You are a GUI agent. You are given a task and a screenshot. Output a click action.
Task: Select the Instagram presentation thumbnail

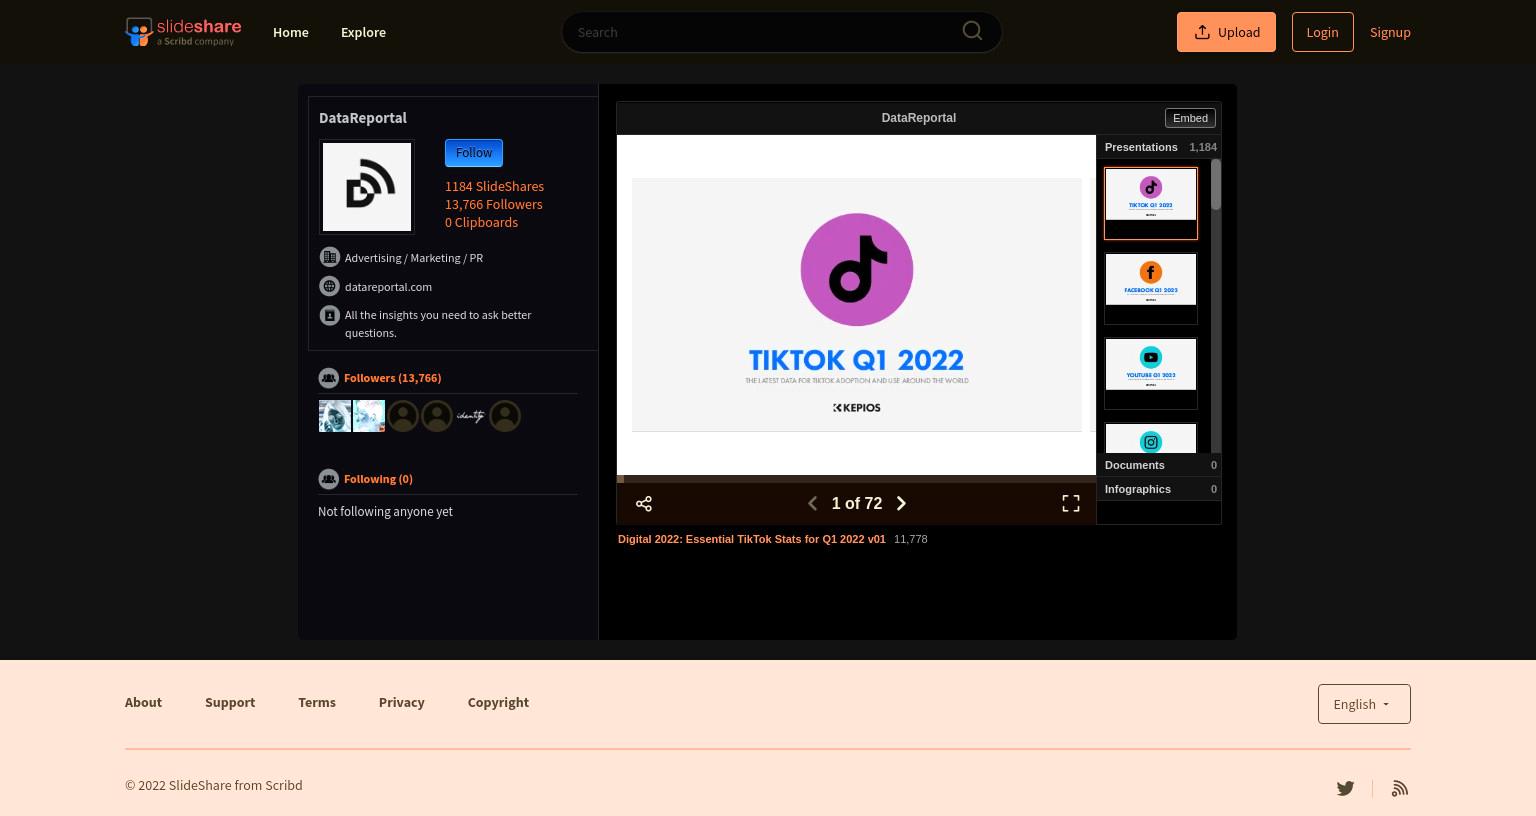coord(1151,439)
